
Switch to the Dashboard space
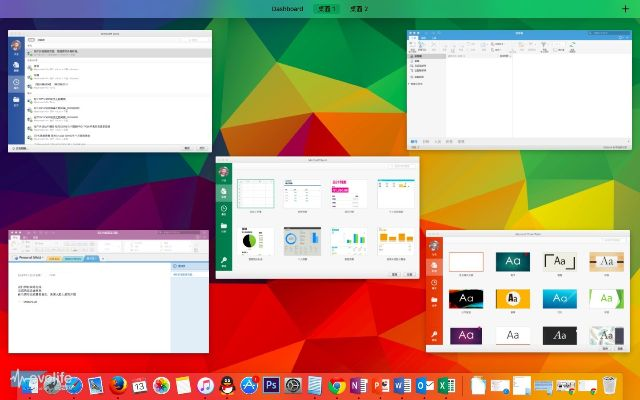click(289, 8)
